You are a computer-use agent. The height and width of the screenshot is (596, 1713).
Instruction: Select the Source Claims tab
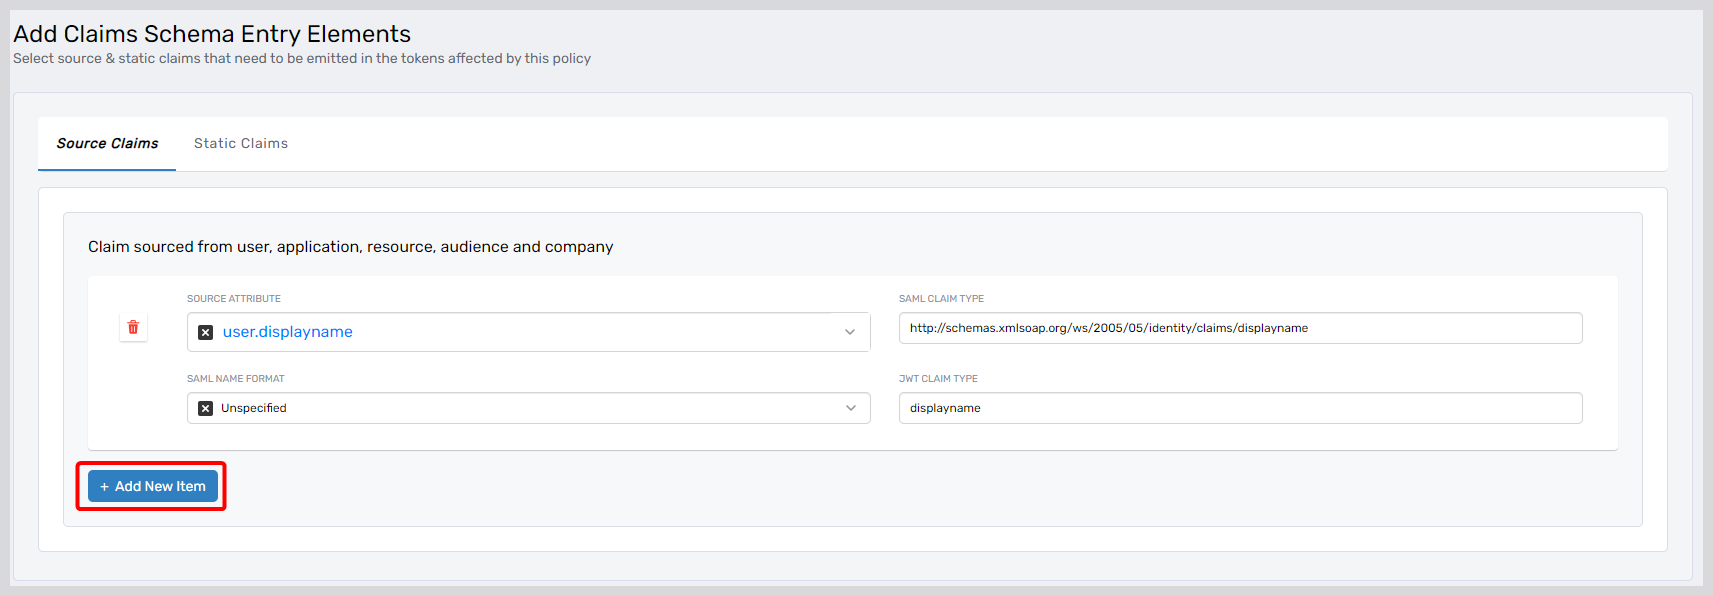(x=107, y=144)
